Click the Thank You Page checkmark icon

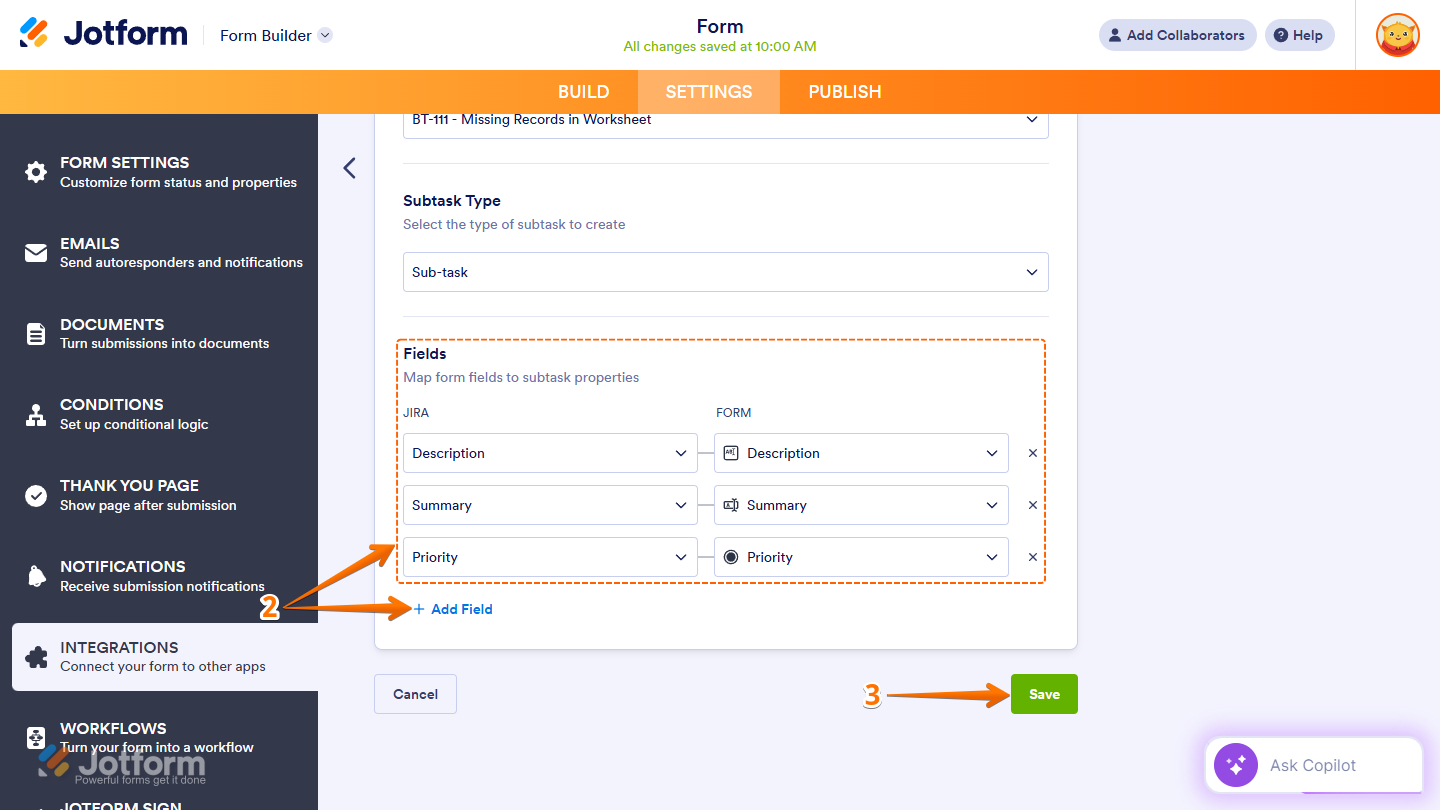click(35, 494)
